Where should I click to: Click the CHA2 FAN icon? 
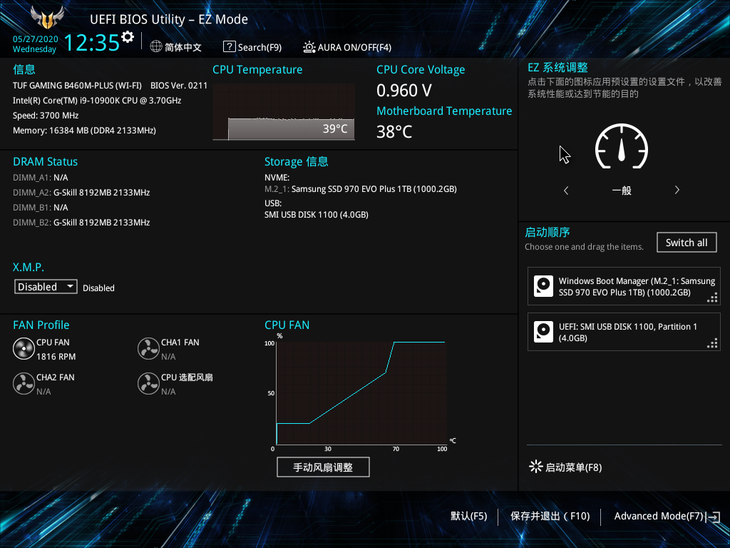[23, 383]
